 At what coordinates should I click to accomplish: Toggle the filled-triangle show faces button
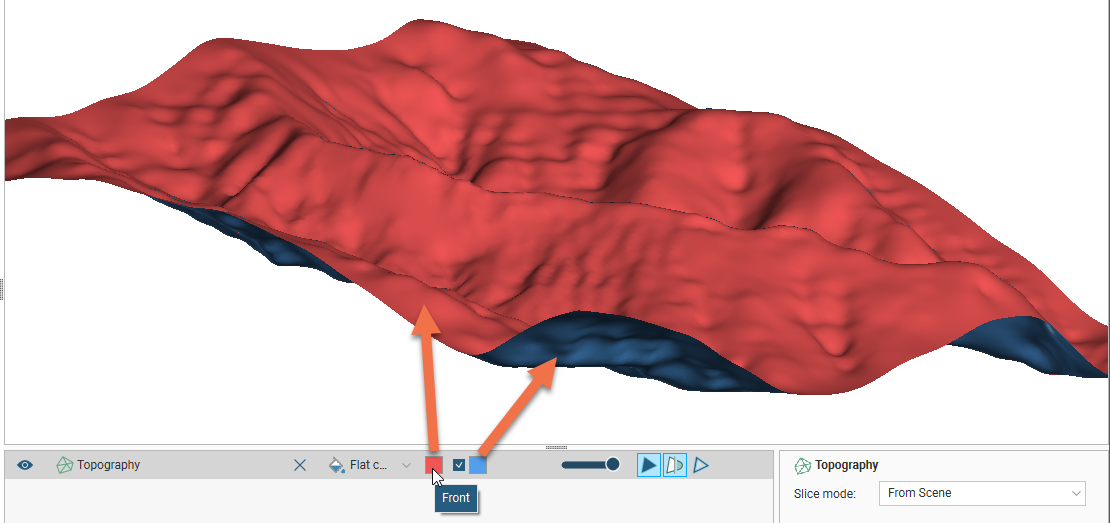649,465
